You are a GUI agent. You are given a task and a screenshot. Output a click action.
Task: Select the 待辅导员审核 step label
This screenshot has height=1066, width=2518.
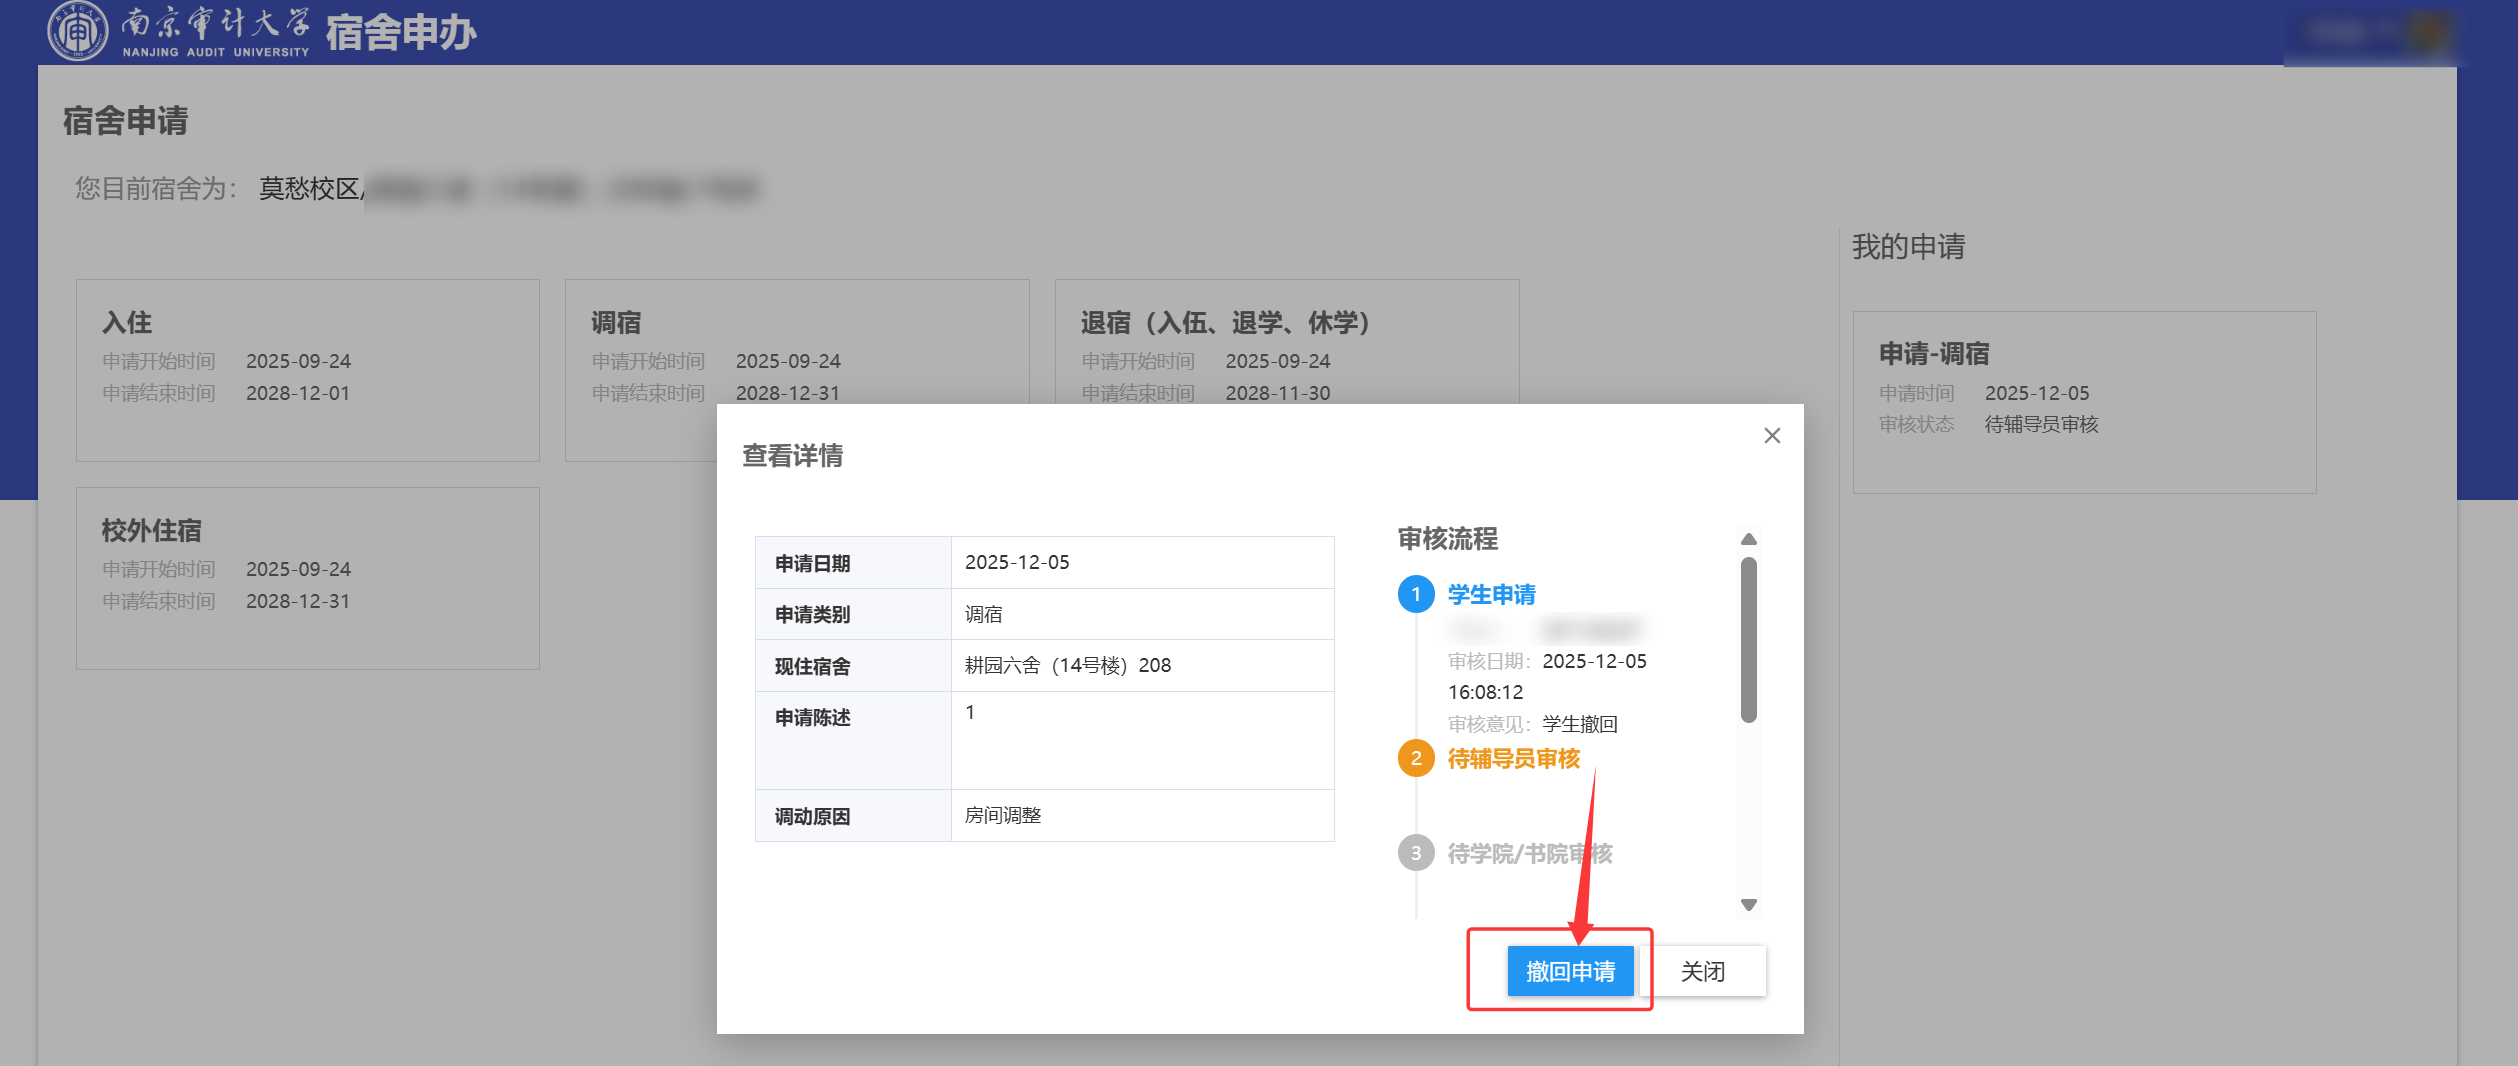(x=1513, y=759)
